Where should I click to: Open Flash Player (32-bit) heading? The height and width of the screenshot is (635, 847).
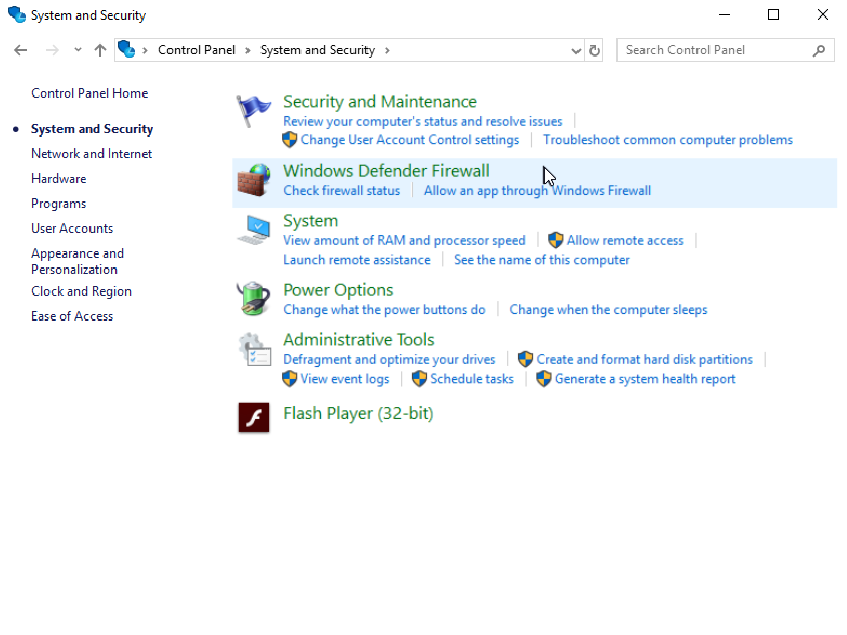[x=358, y=414]
